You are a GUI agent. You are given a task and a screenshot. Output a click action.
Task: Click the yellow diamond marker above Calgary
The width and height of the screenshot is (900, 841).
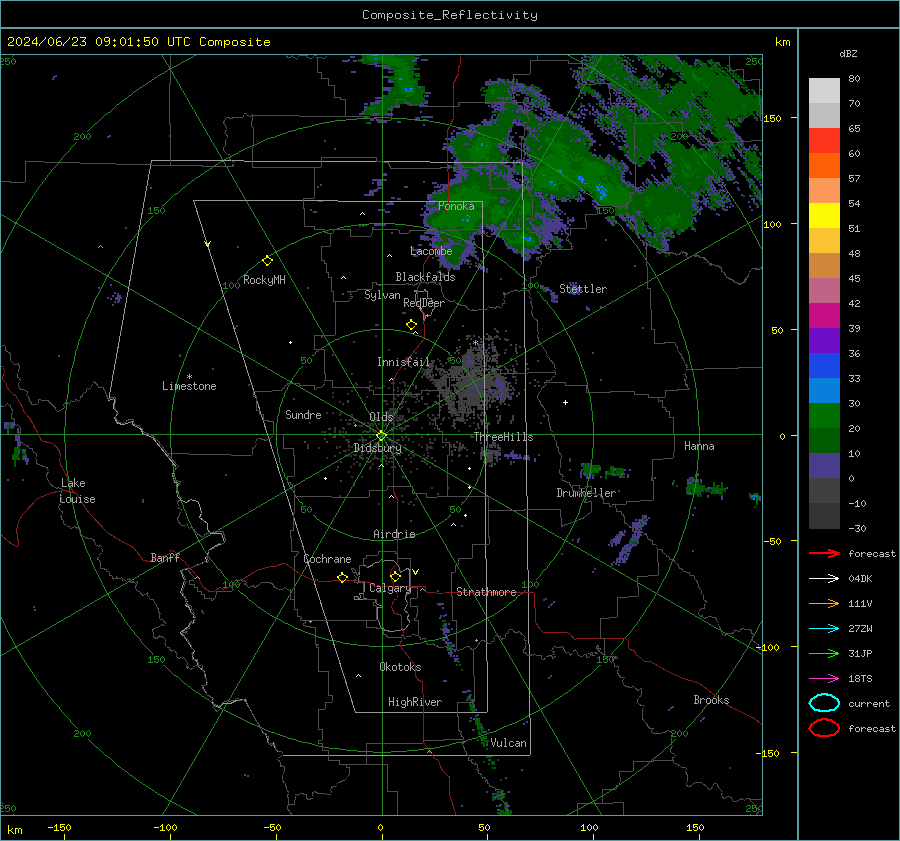tap(395, 576)
